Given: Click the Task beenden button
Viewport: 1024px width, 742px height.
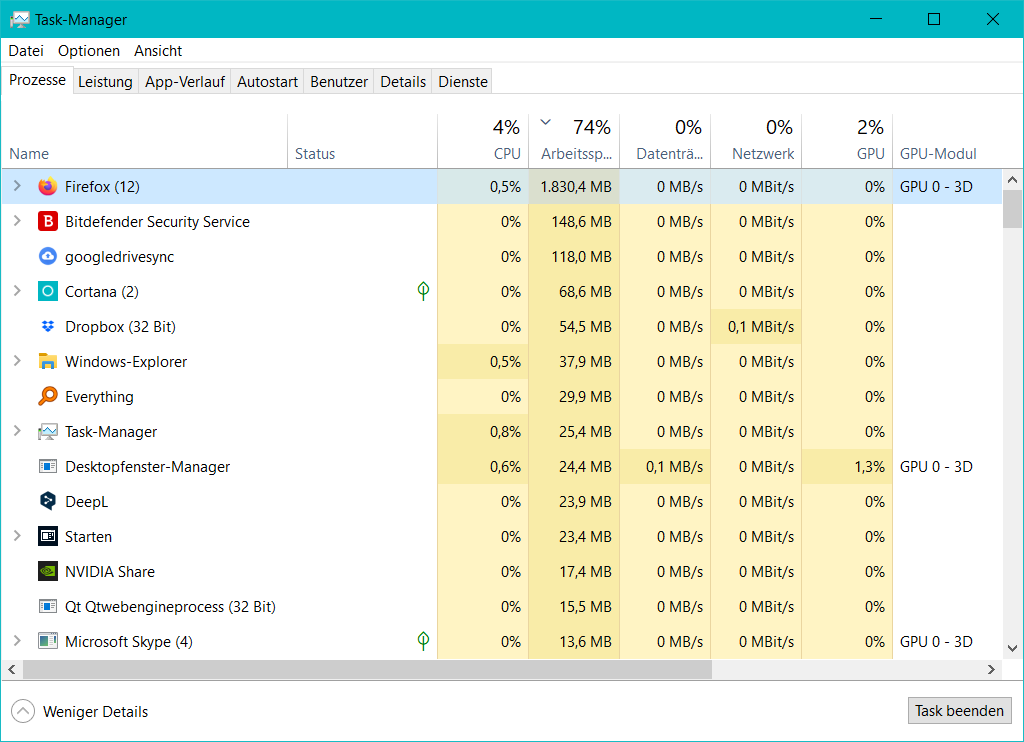Looking at the screenshot, I should 959,711.
